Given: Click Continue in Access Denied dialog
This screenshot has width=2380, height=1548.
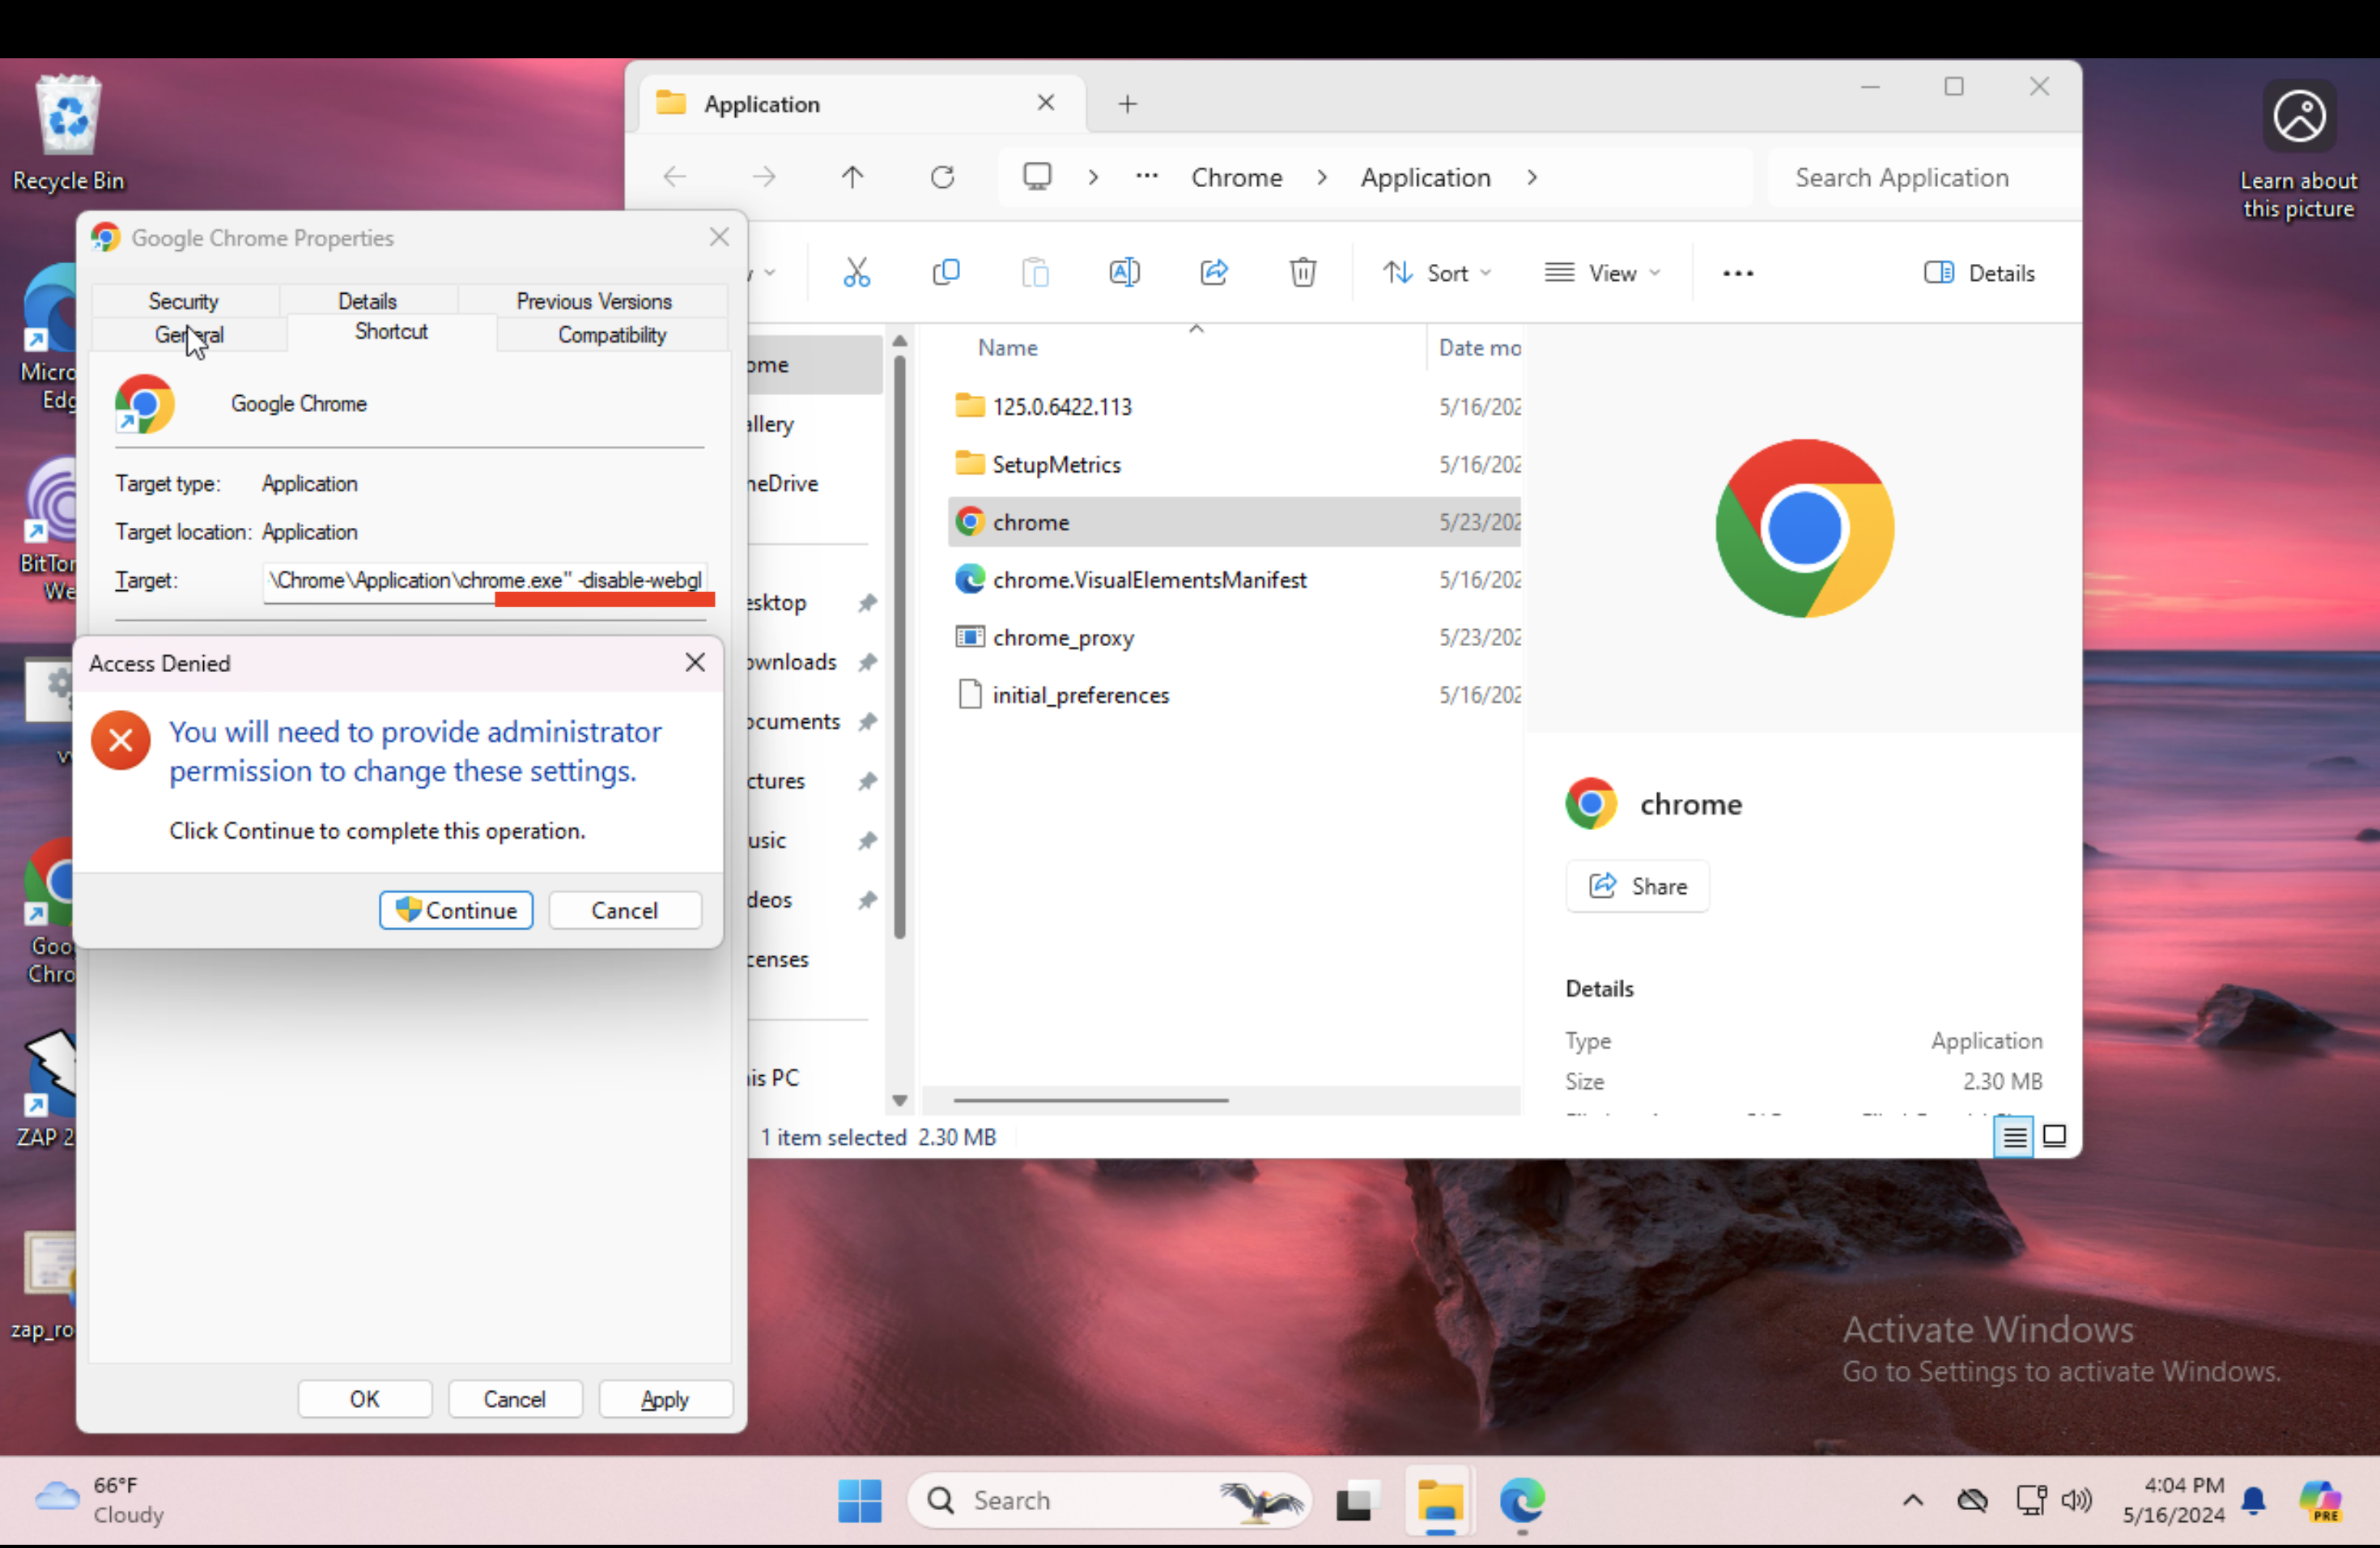Looking at the screenshot, I should [456, 910].
